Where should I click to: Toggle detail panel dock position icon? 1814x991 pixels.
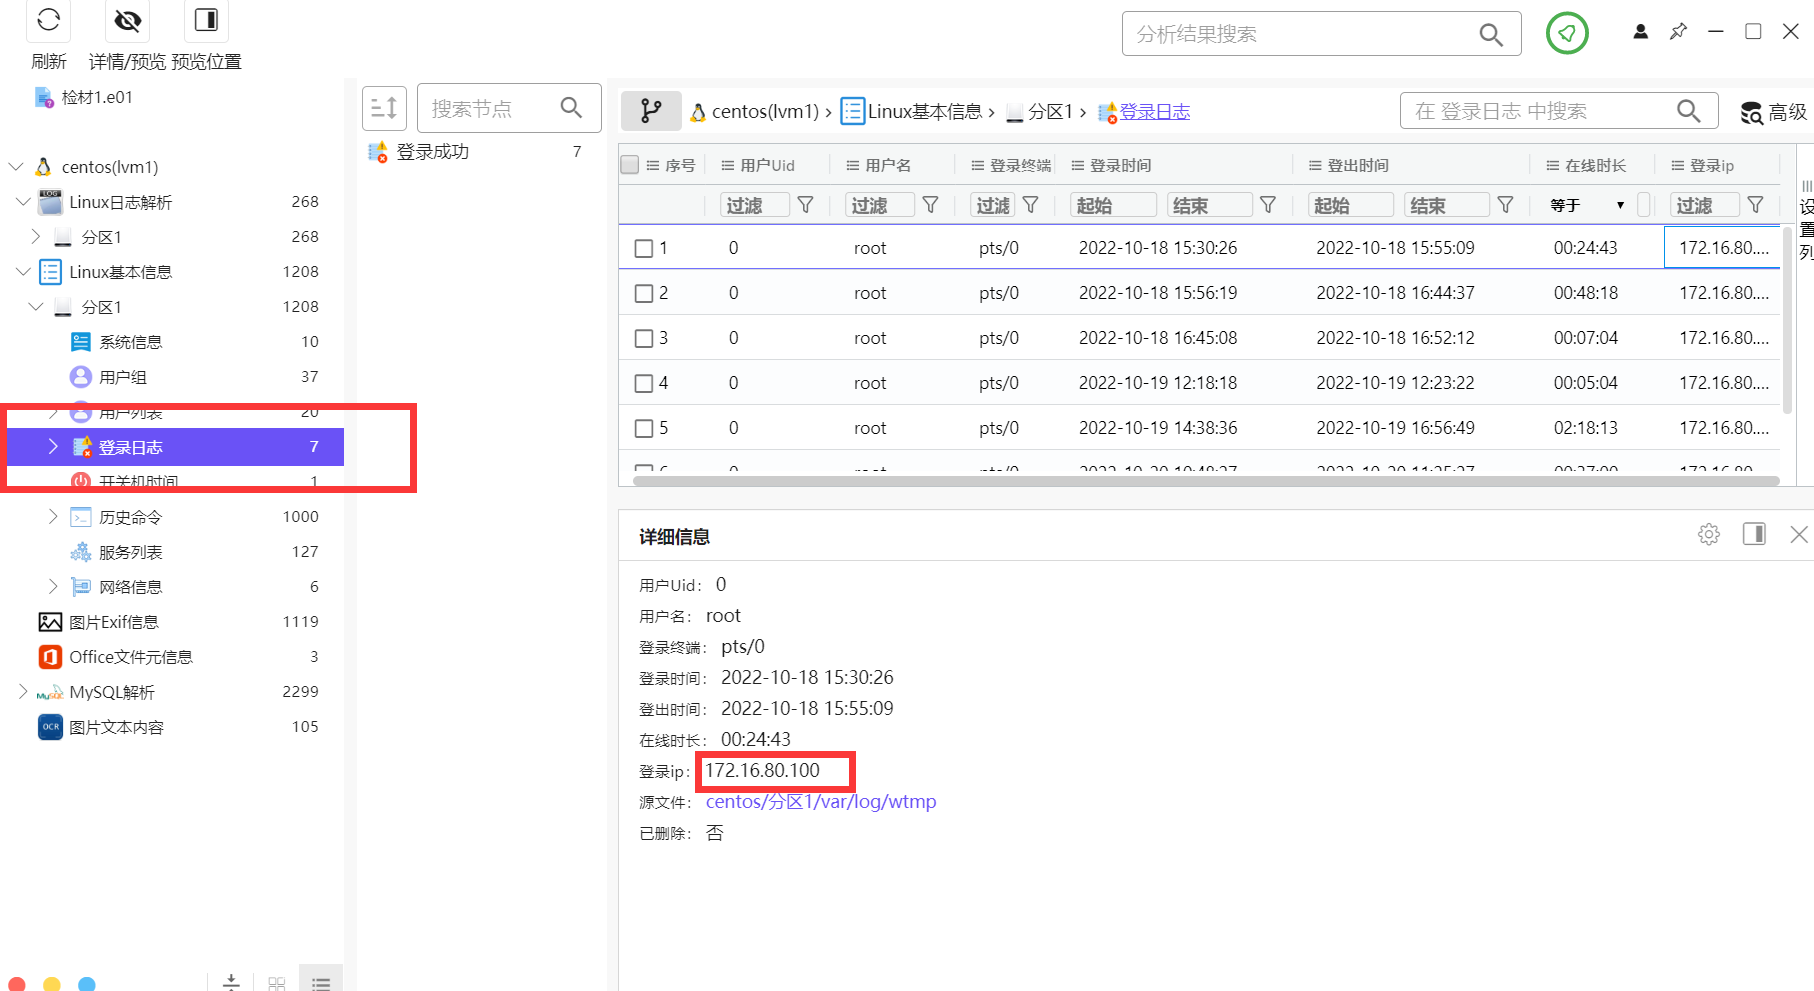coord(1754,534)
